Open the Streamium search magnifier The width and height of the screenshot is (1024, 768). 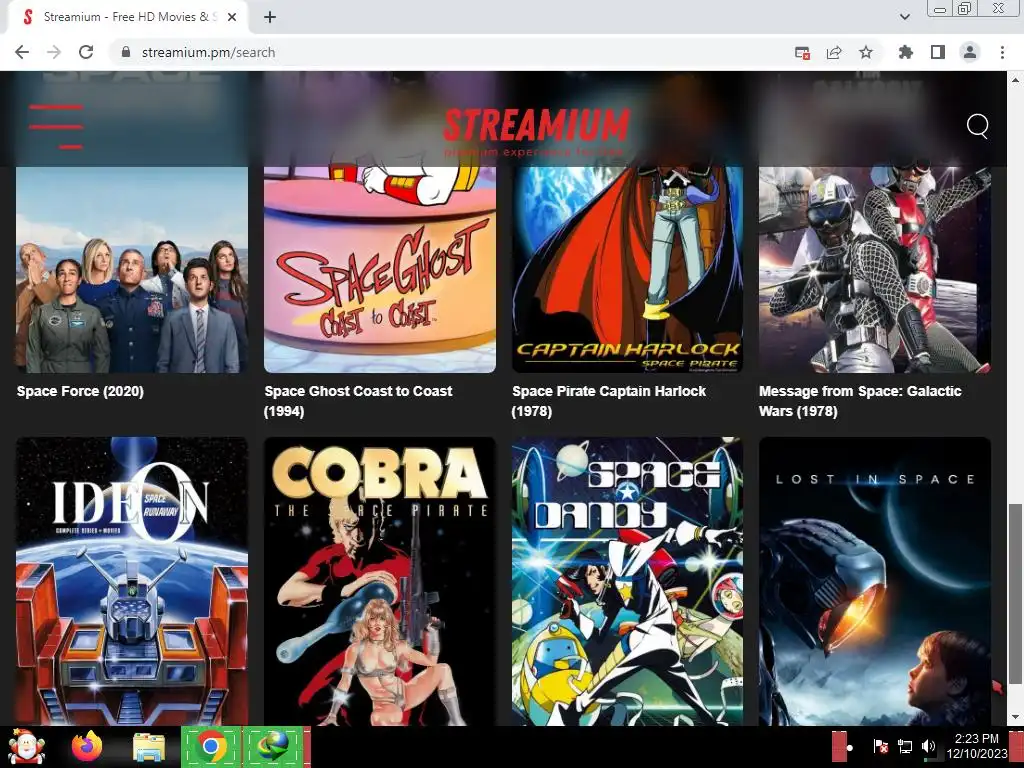point(977,125)
